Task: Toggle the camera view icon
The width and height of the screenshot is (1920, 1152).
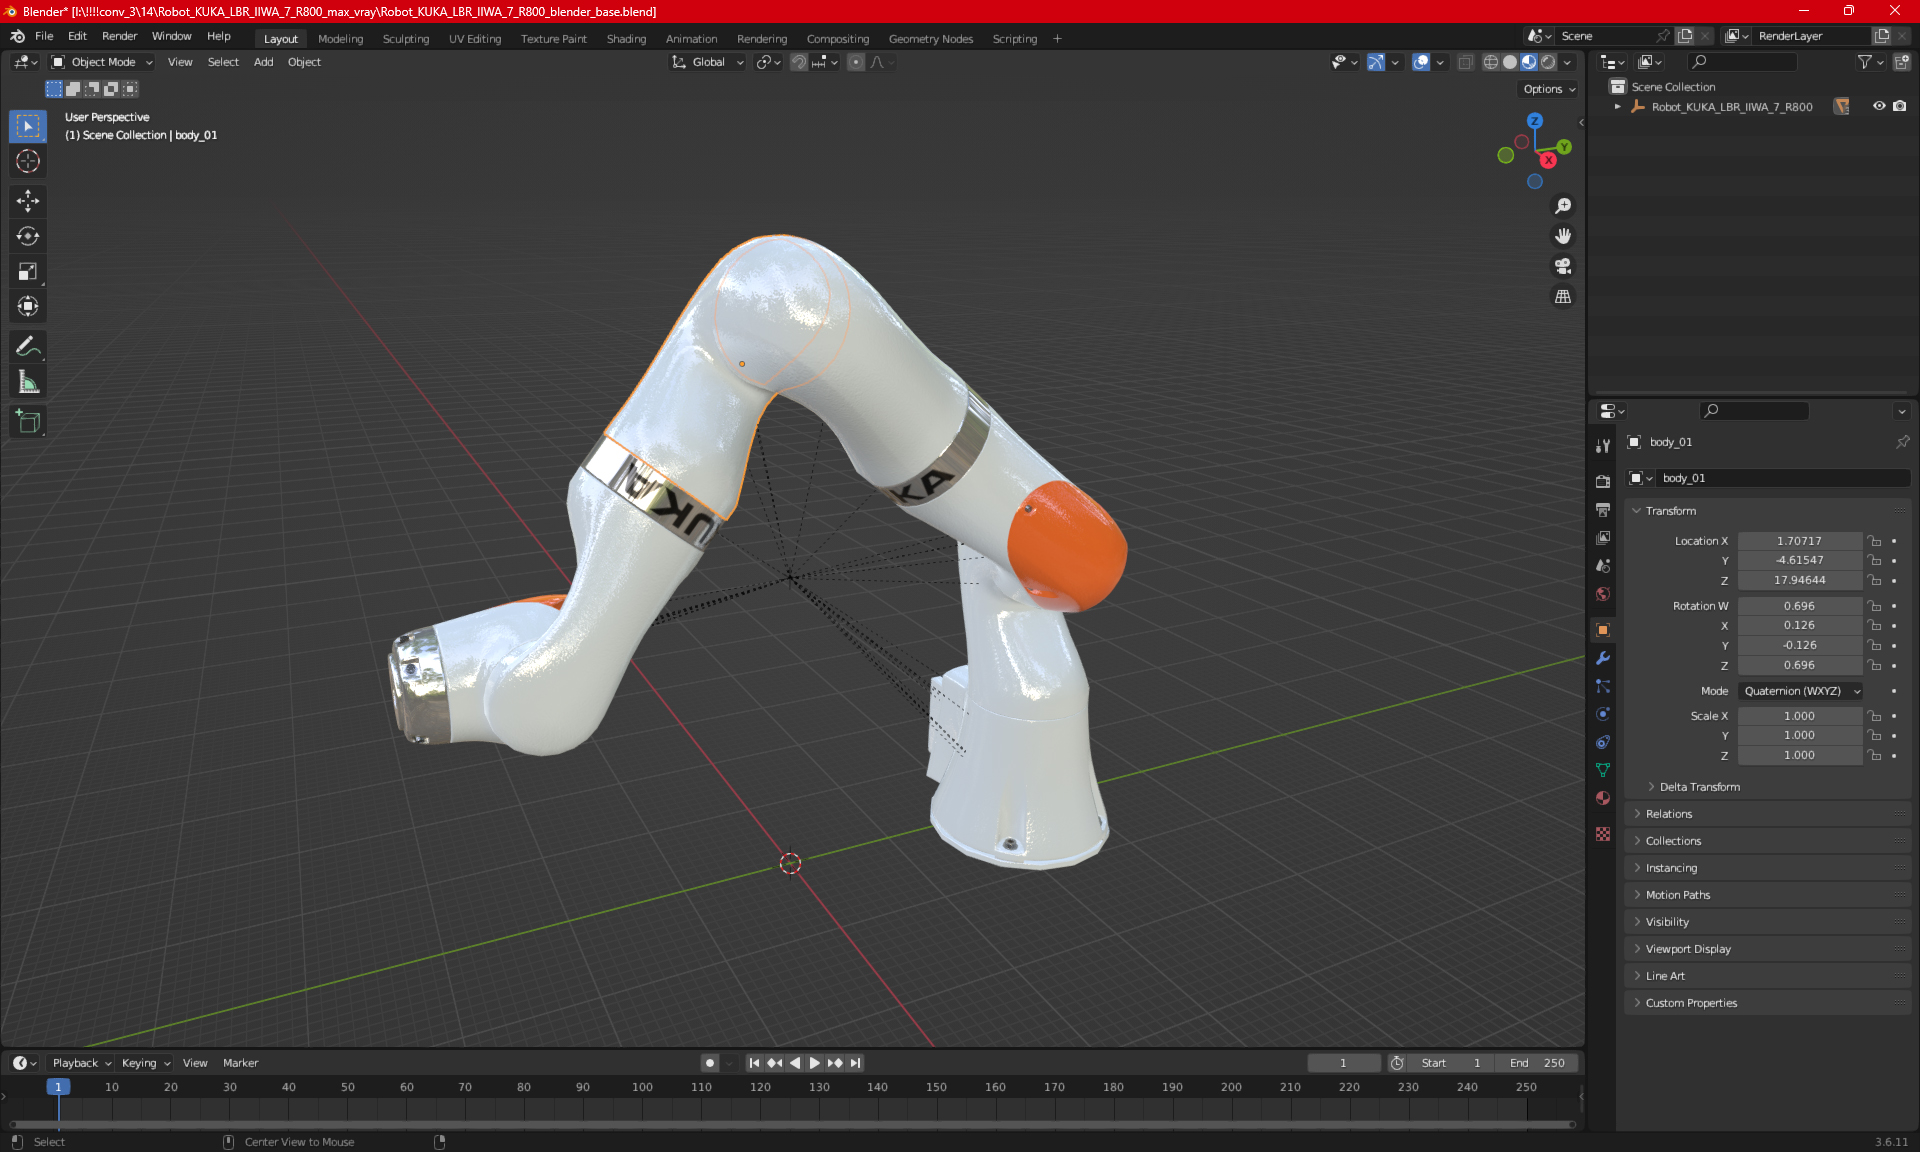Action: point(1563,266)
